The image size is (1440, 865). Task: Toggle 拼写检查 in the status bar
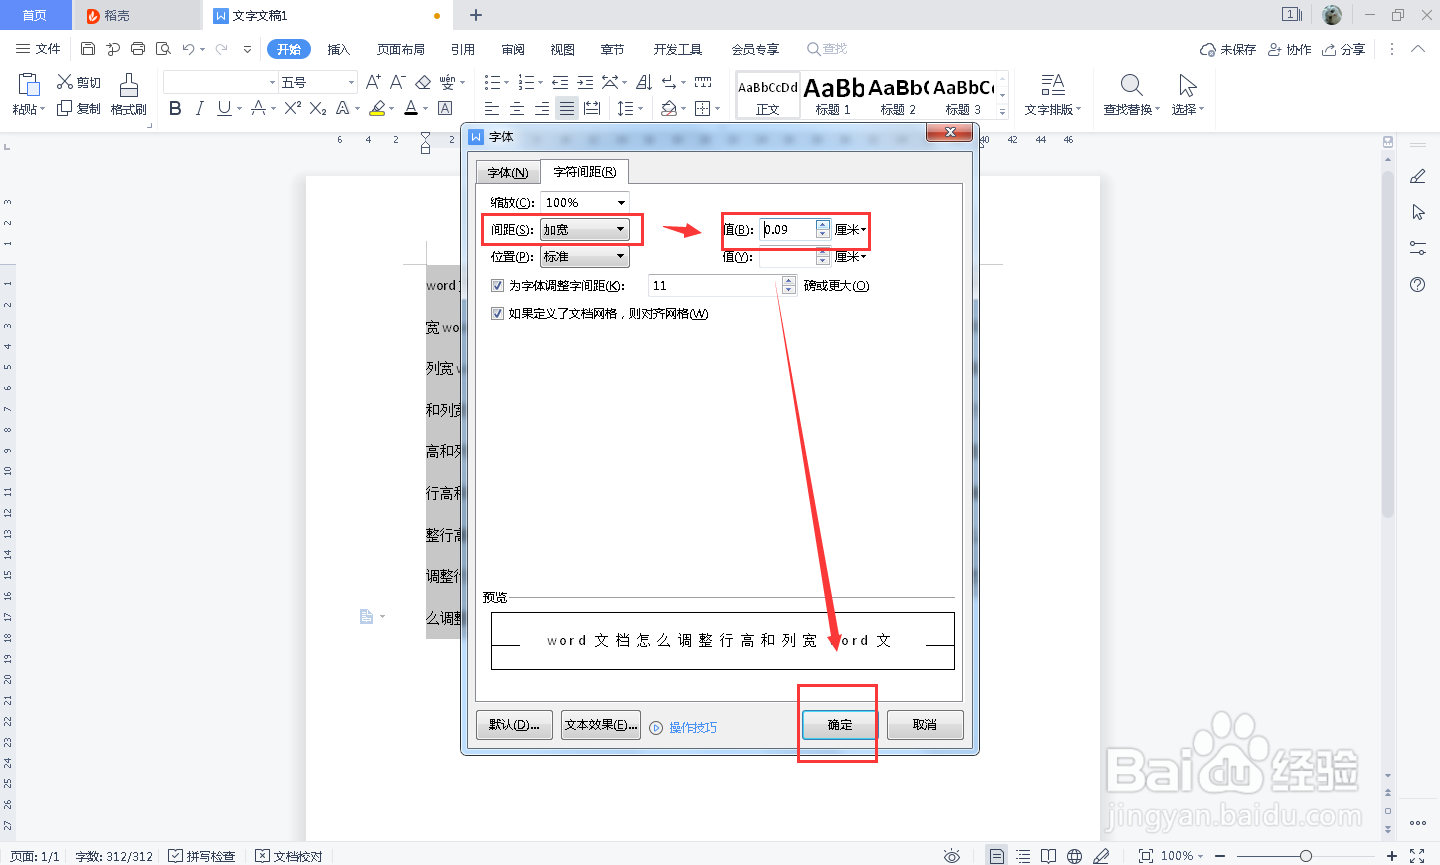[205, 856]
